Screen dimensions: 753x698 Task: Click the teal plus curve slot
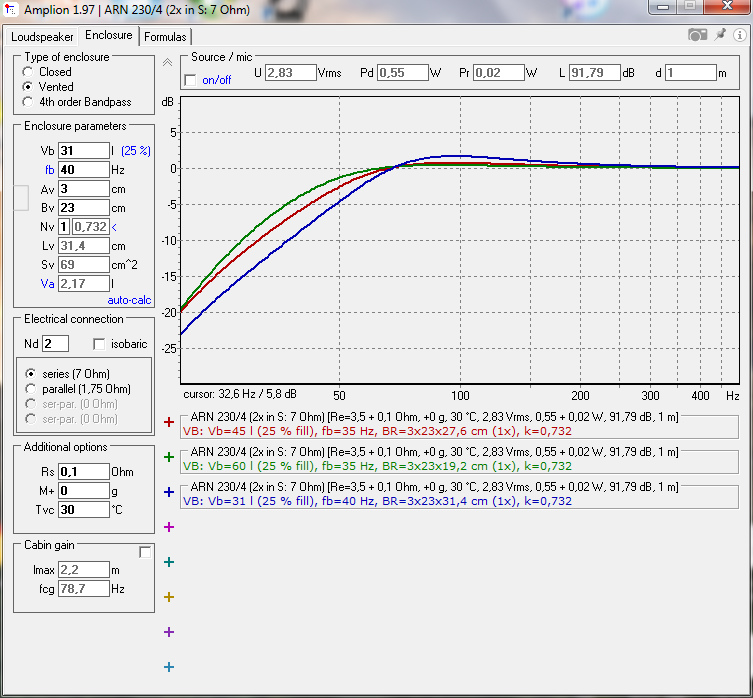(x=169, y=562)
